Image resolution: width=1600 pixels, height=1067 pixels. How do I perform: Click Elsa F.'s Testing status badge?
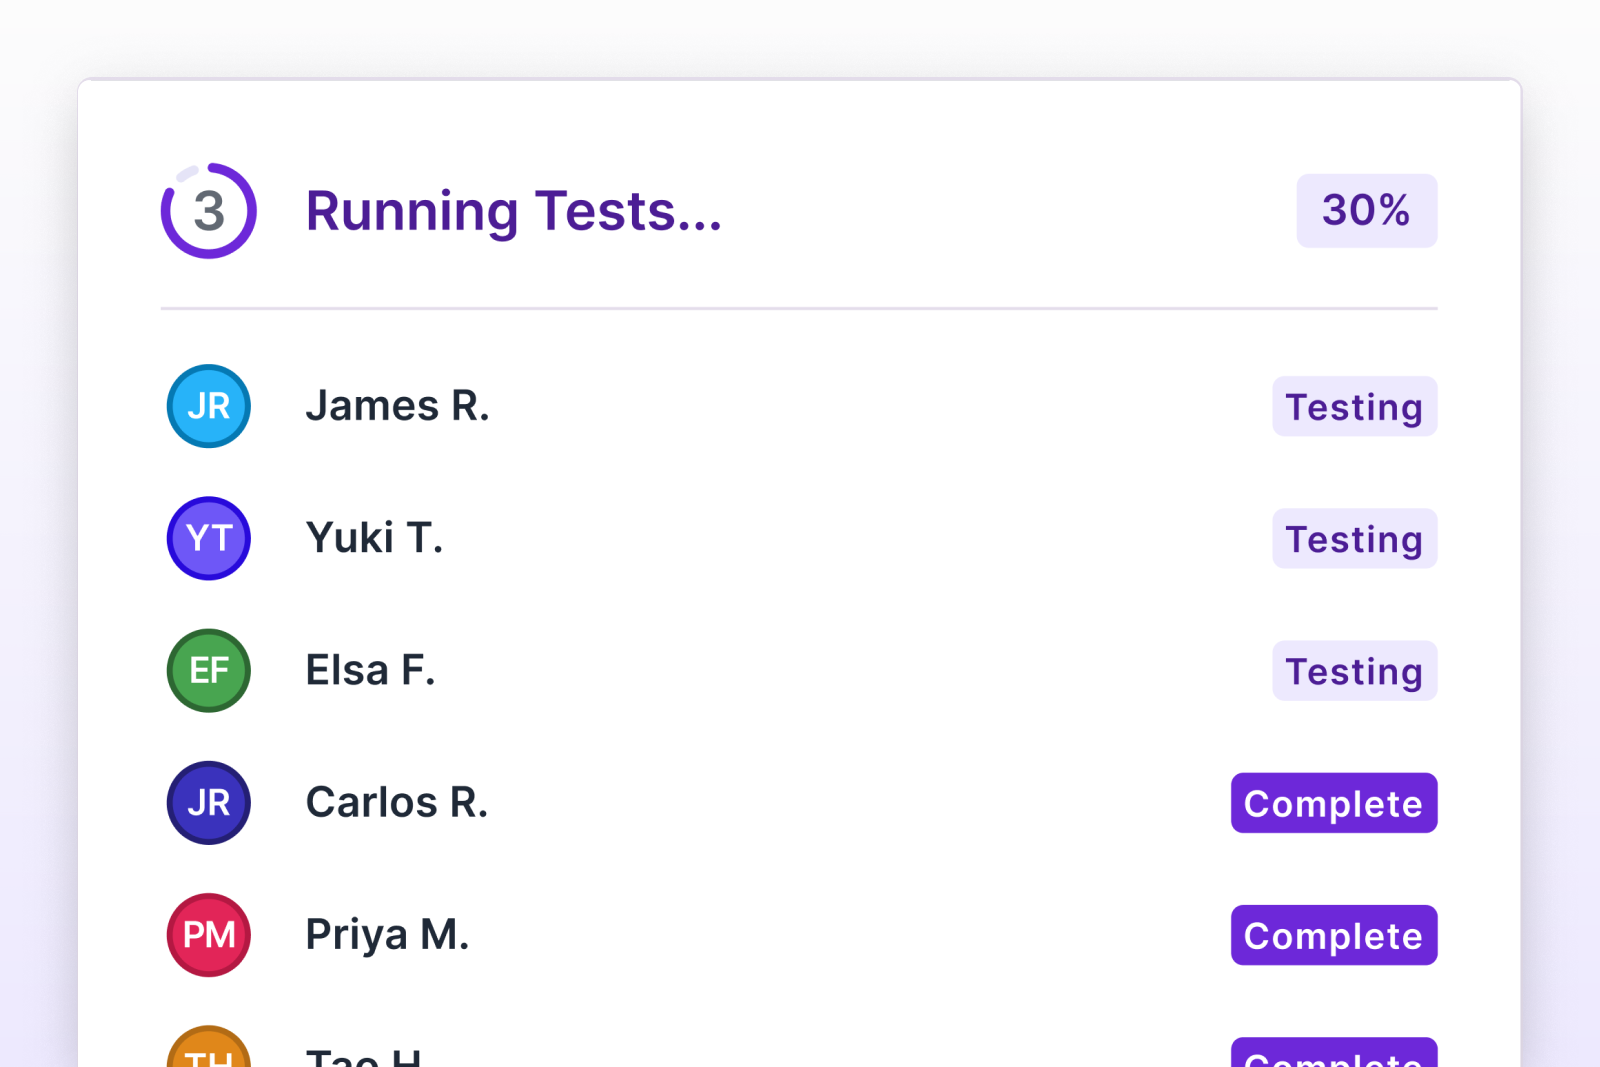tap(1354, 670)
